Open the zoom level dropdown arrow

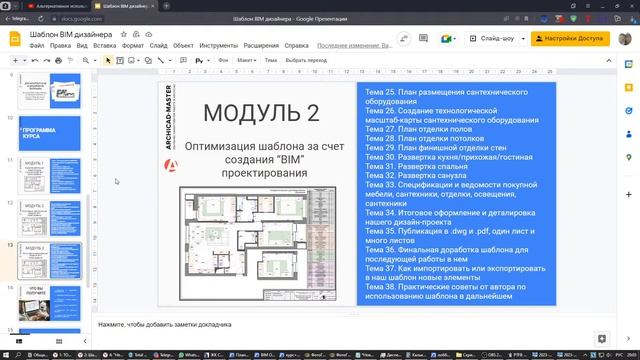(95, 60)
